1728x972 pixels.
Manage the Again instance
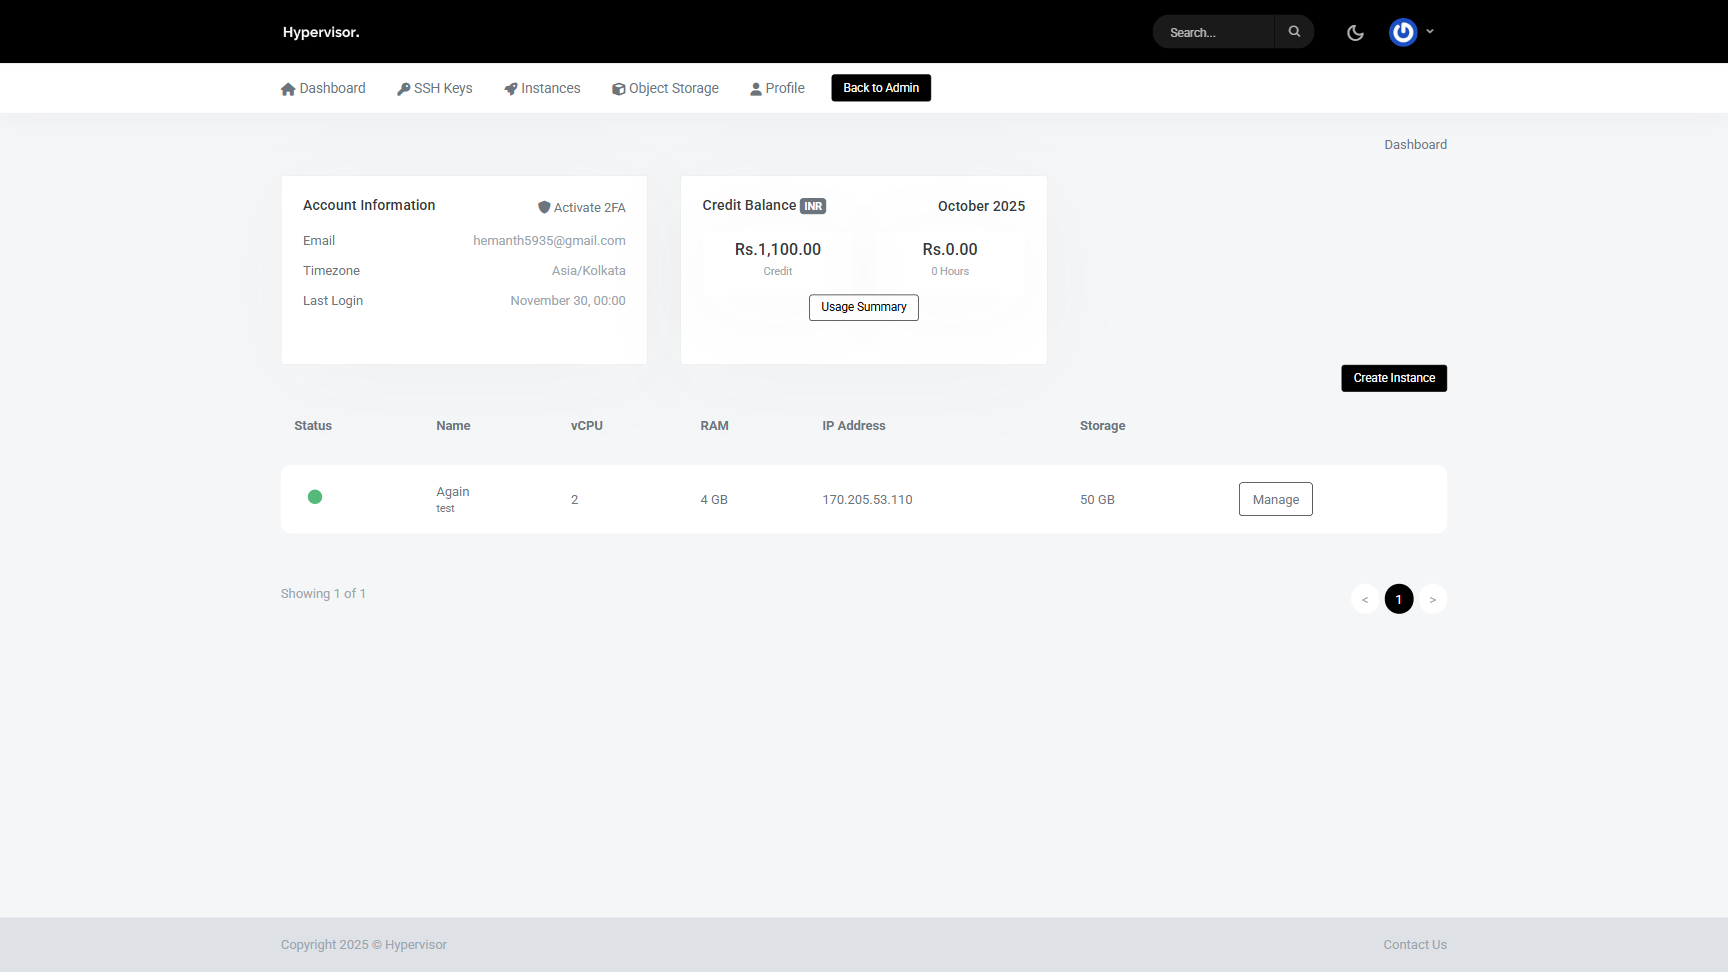1275,499
